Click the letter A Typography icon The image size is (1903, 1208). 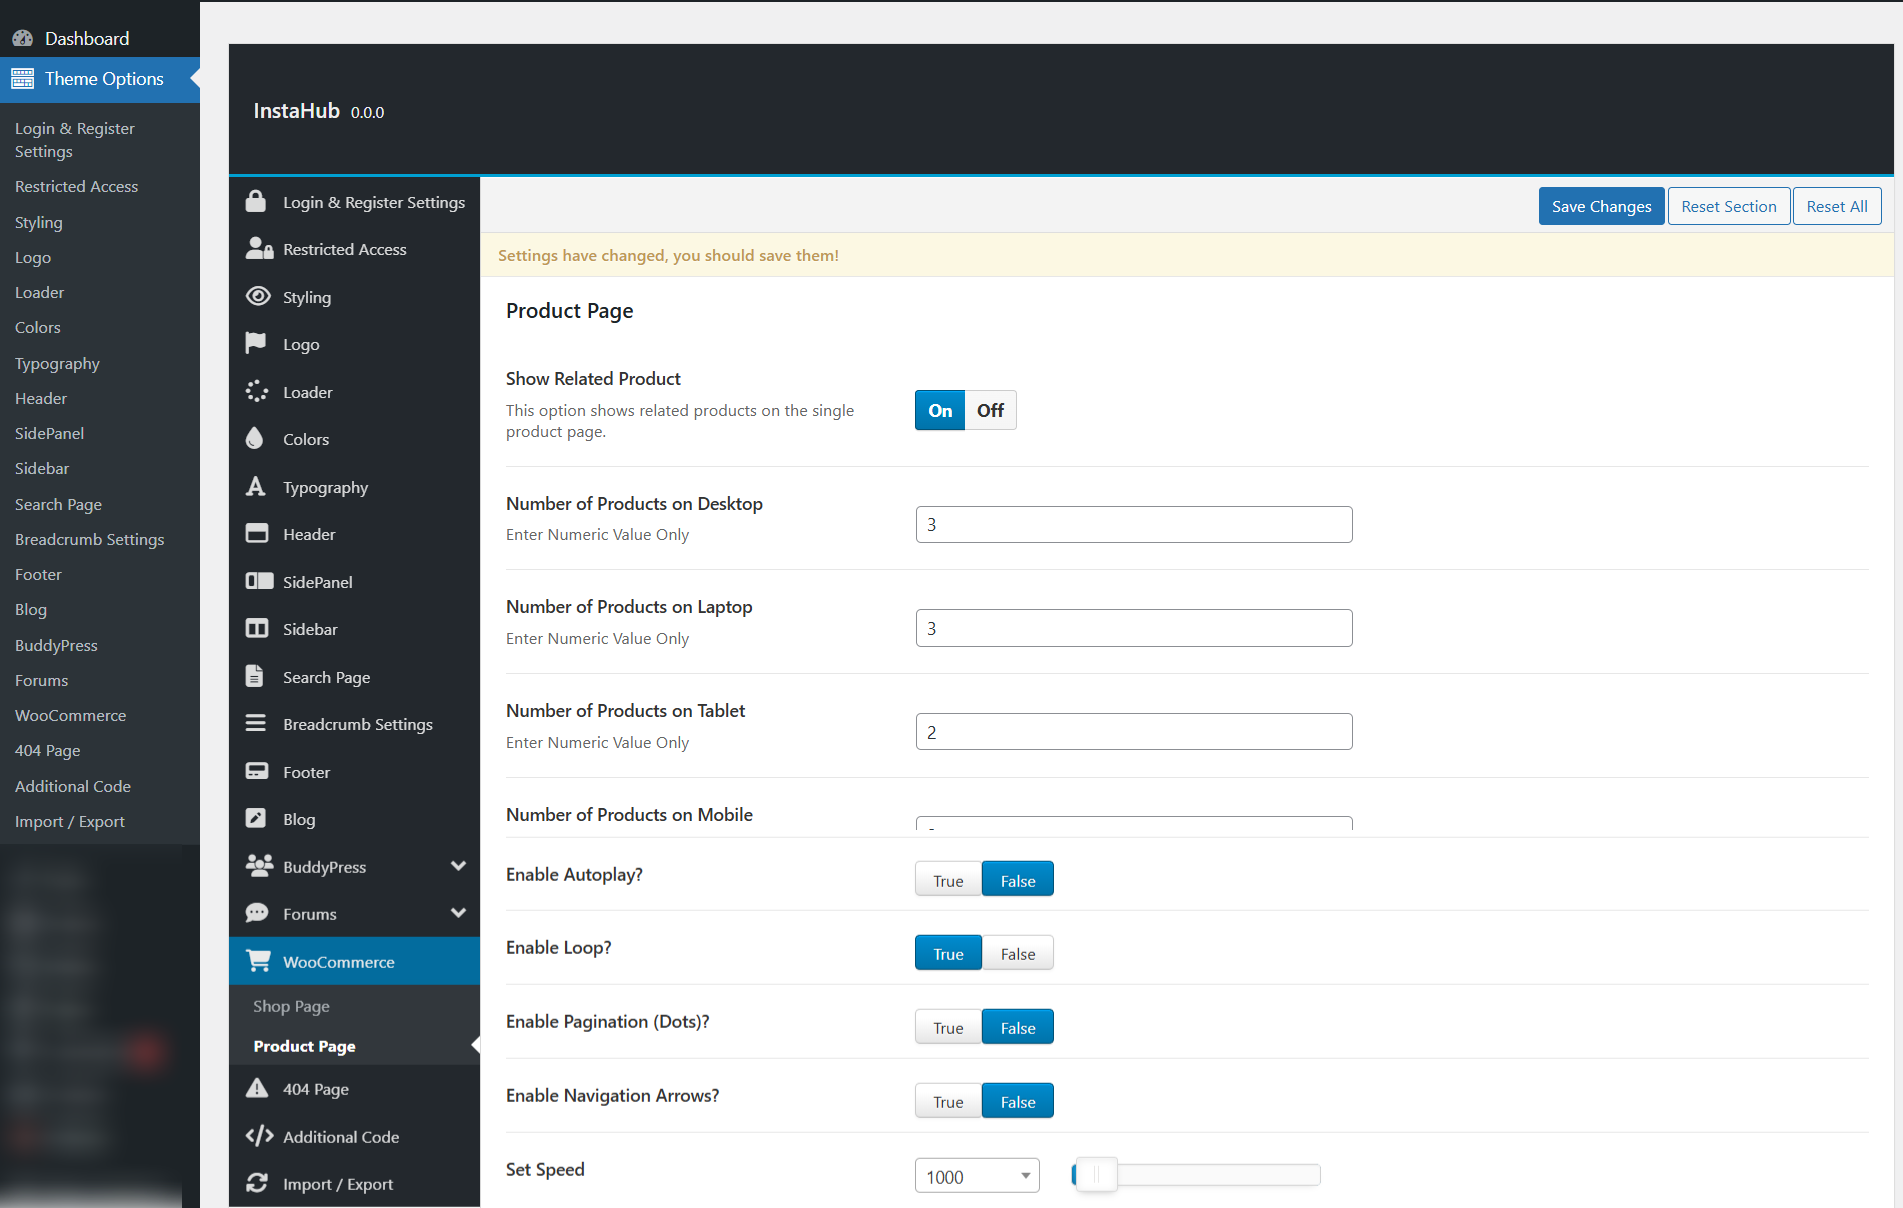[x=256, y=486]
